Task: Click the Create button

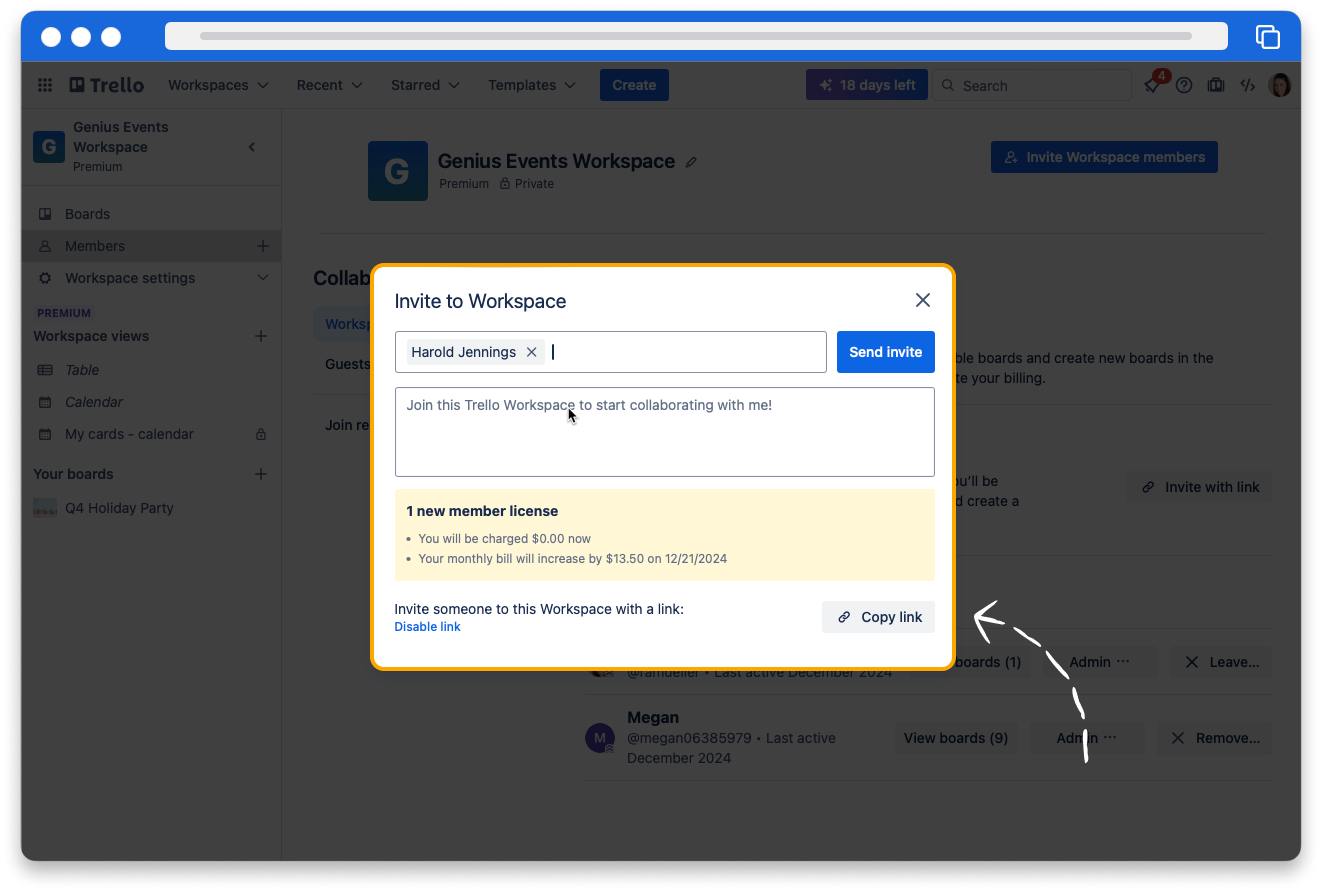Action: tap(634, 85)
